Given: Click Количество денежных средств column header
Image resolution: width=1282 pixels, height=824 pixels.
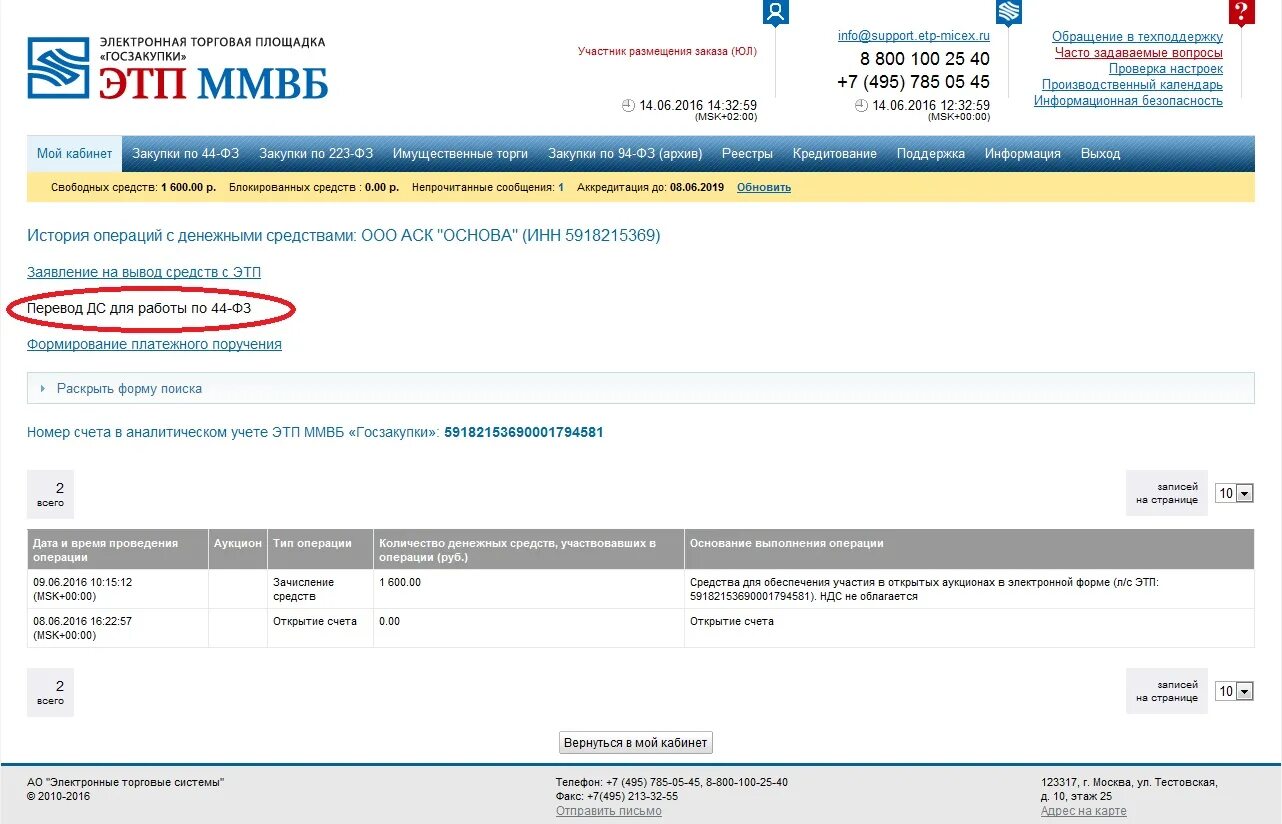Looking at the screenshot, I should (x=529, y=550).
